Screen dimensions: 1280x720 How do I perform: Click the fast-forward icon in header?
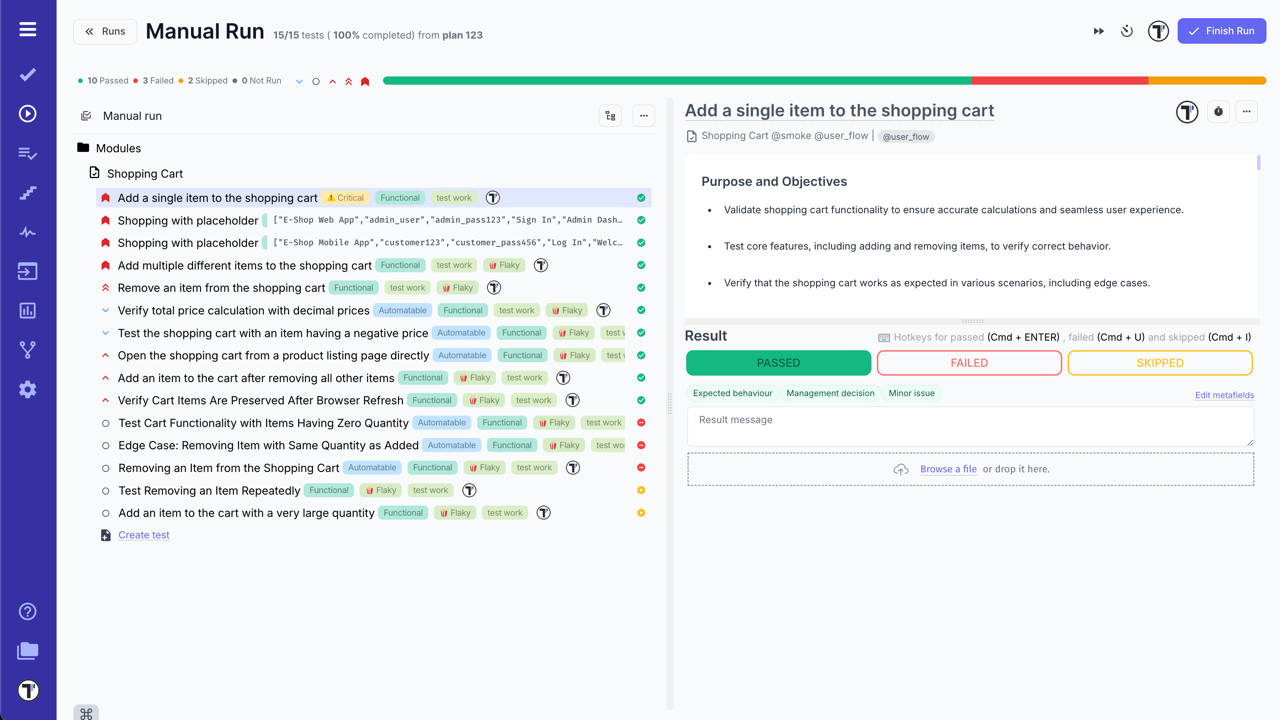pyautogui.click(x=1098, y=31)
